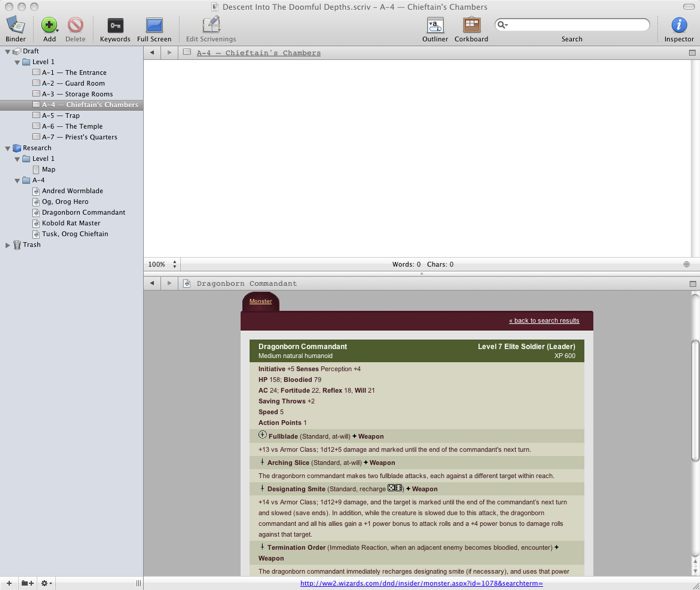The height and width of the screenshot is (590, 700).
Task: Click the web view vertical scrollbar
Action: pyautogui.click(x=695, y=400)
